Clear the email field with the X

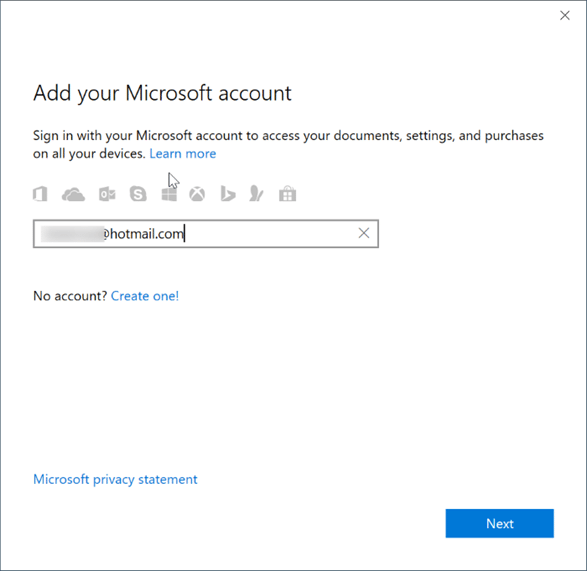pos(364,233)
